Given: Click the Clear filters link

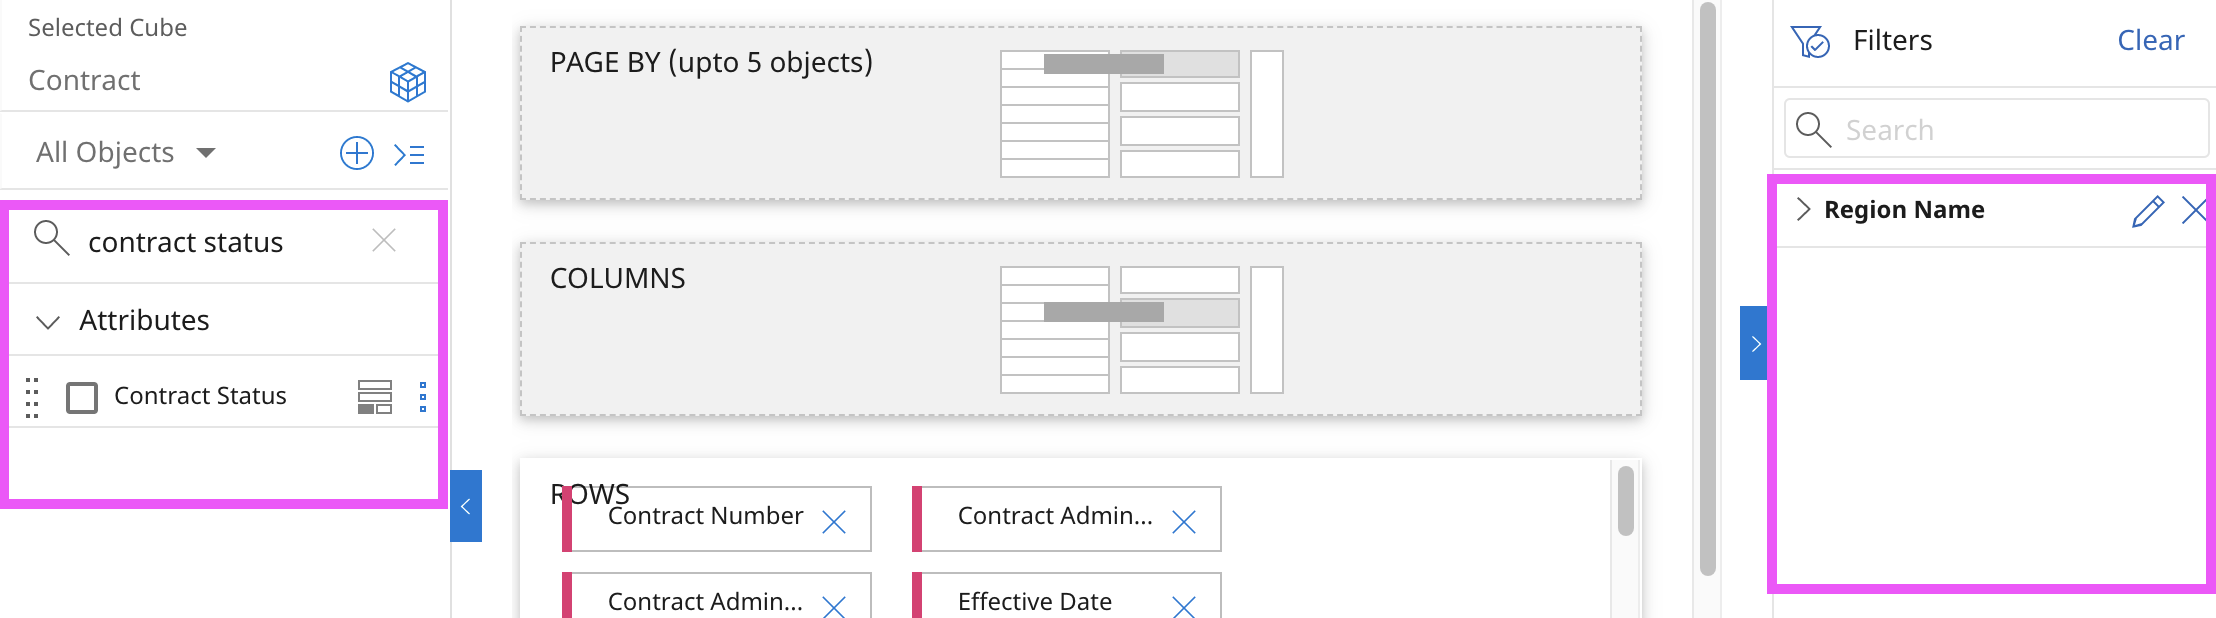Looking at the screenshot, I should tap(2150, 40).
